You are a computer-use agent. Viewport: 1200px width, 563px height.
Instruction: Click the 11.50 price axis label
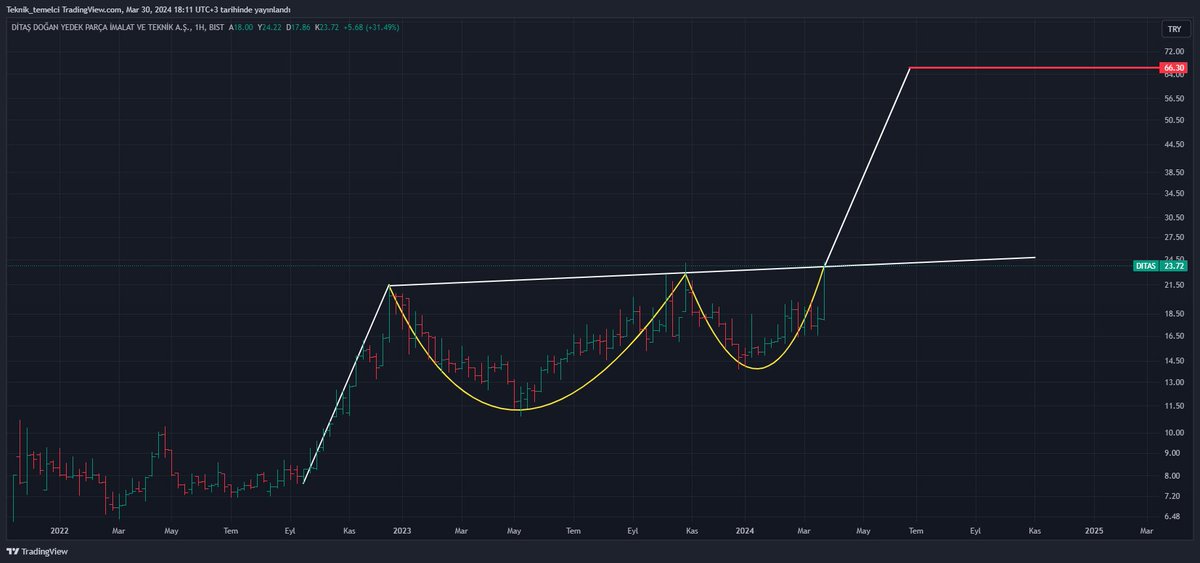(x=1173, y=405)
